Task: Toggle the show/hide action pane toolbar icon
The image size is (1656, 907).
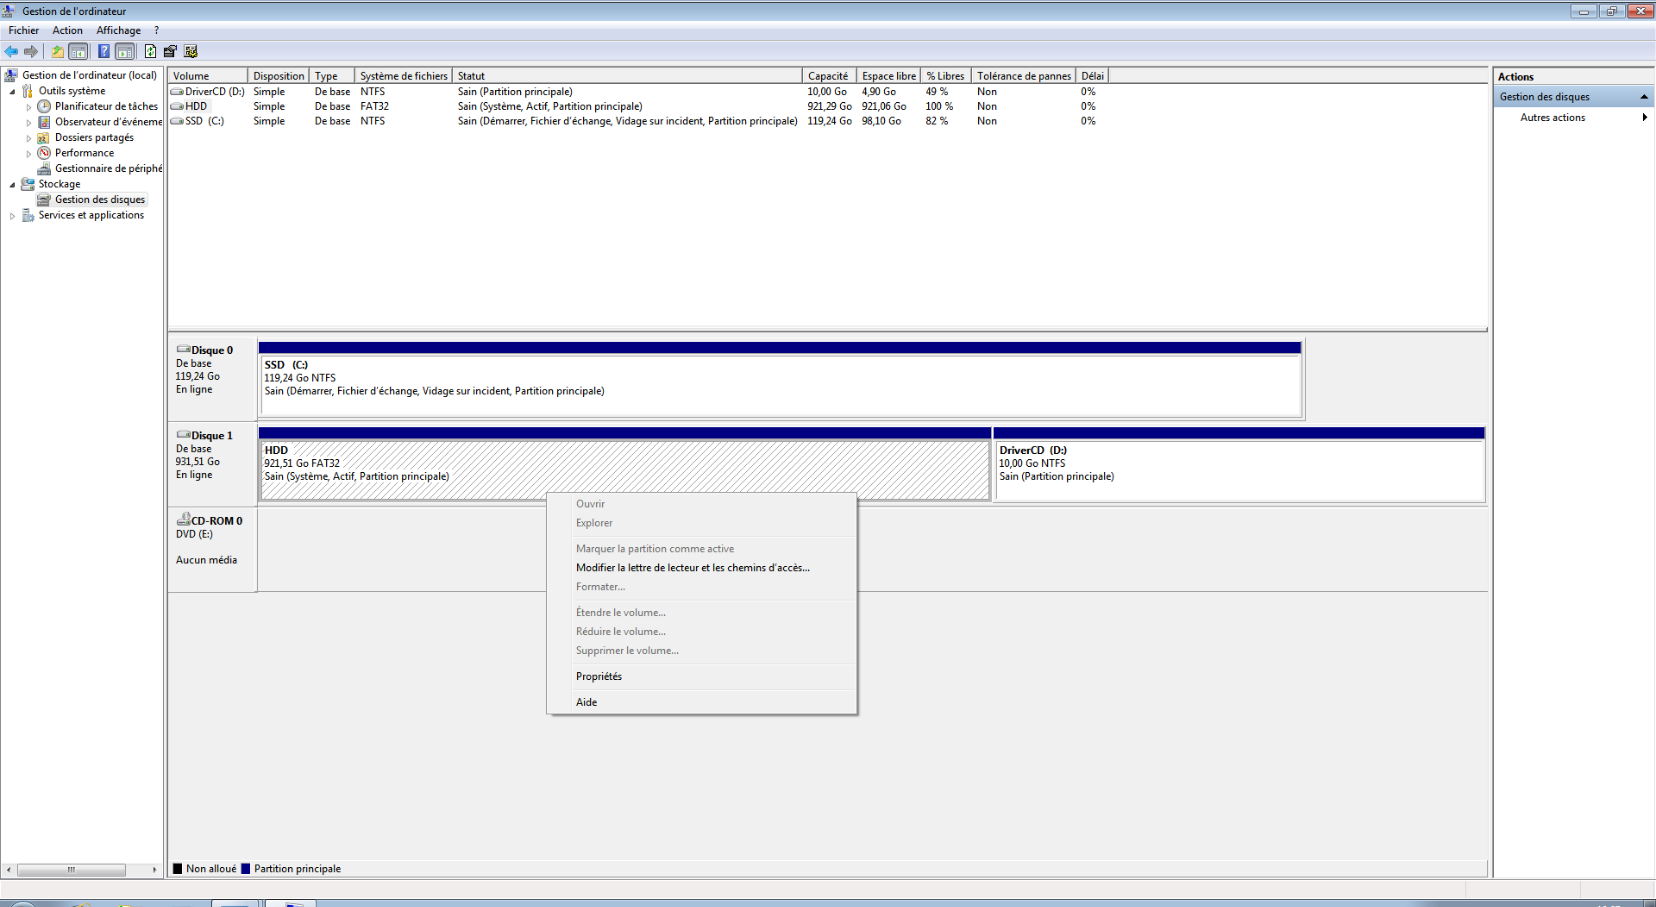Action: click(124, 51)
